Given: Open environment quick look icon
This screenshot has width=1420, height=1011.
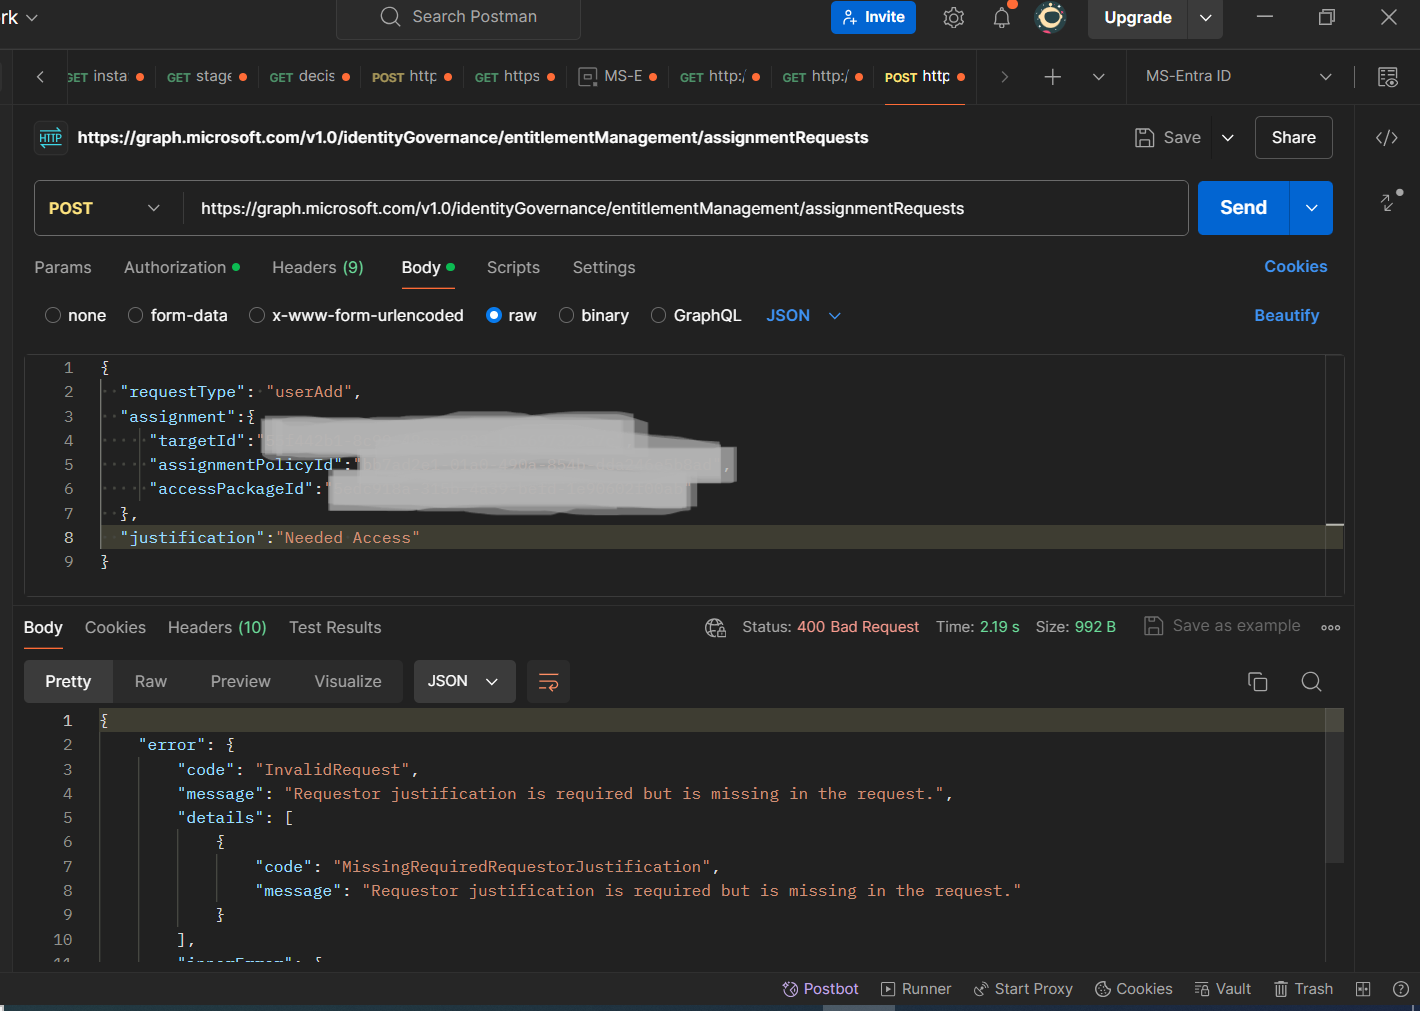Looking at the screenshot, I should [x=1387, y=77].
